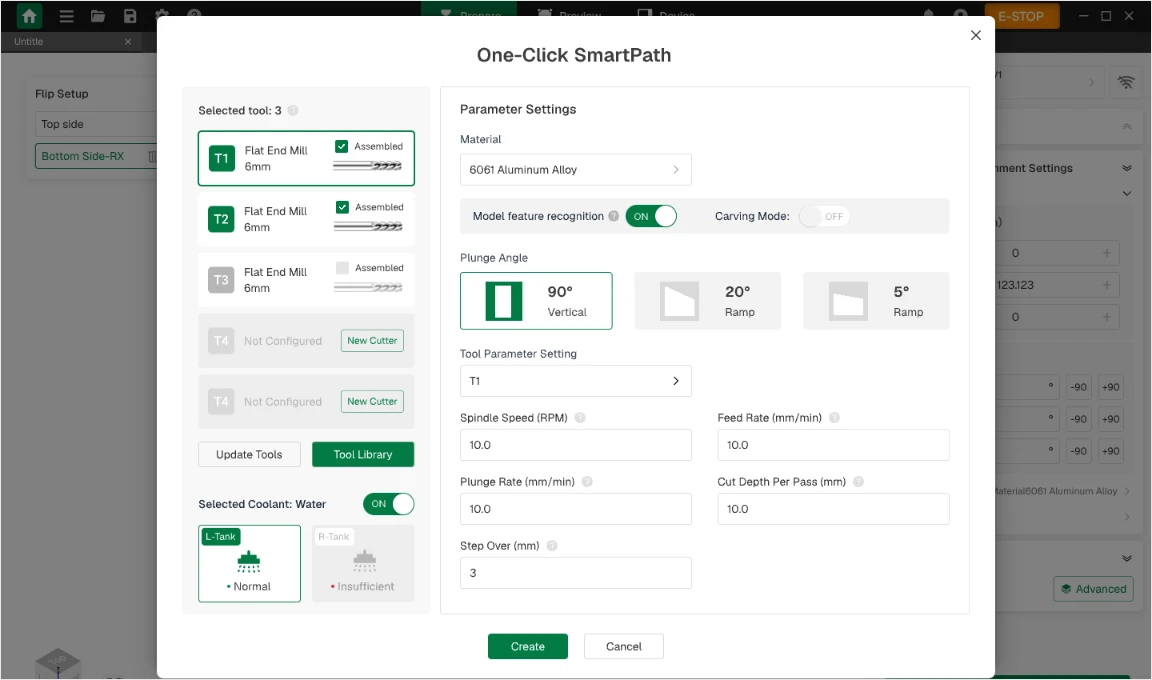This screenshot has height=680, width=1152.
Task: Click the Cancel button
Action: tap(624, 646)
